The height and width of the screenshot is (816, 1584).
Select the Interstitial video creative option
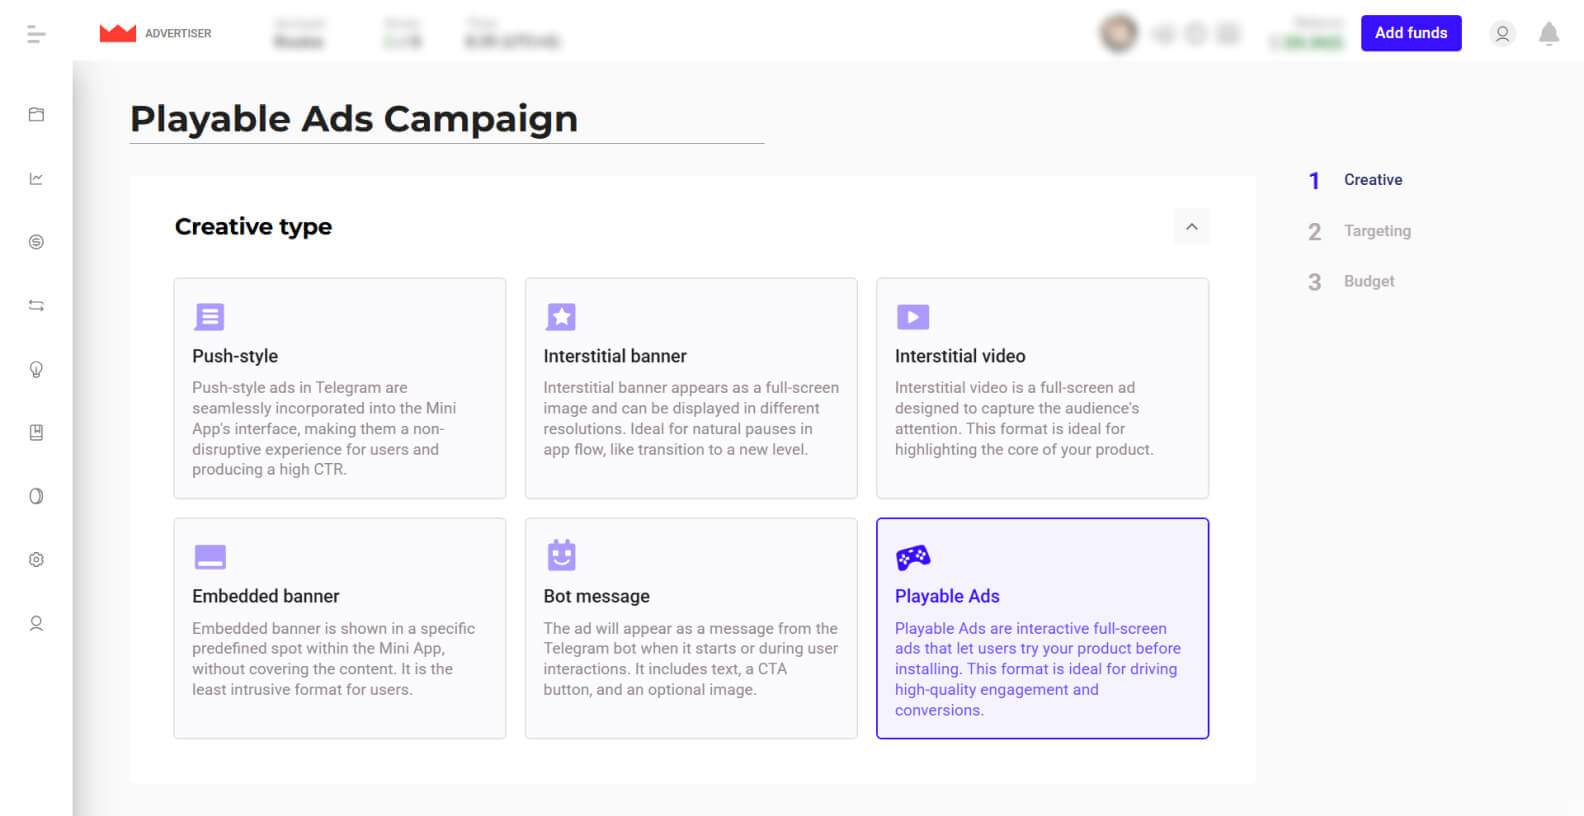[x=1042, y=388]
